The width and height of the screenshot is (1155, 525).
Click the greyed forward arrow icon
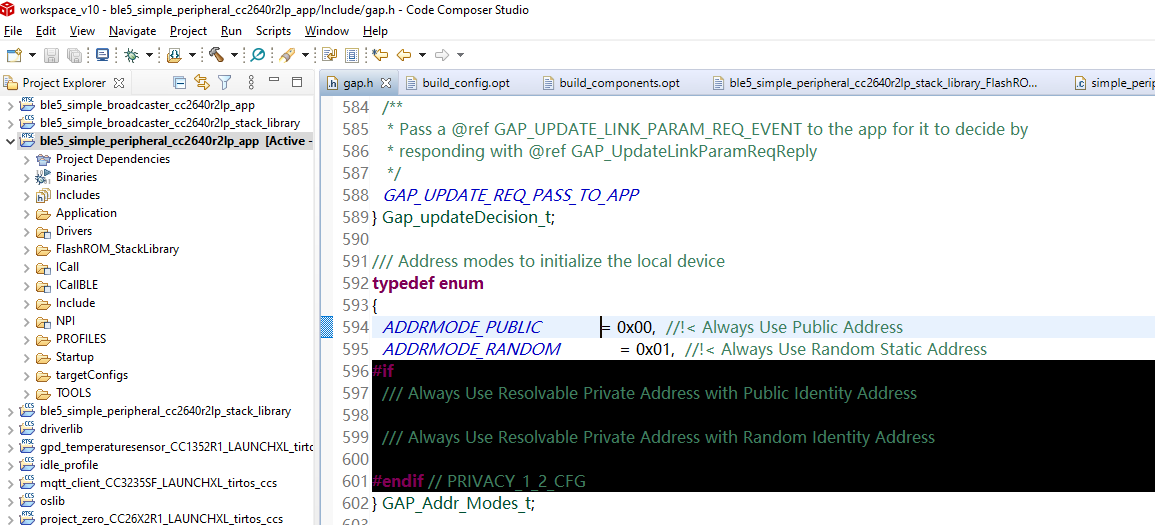click(442, 55)
